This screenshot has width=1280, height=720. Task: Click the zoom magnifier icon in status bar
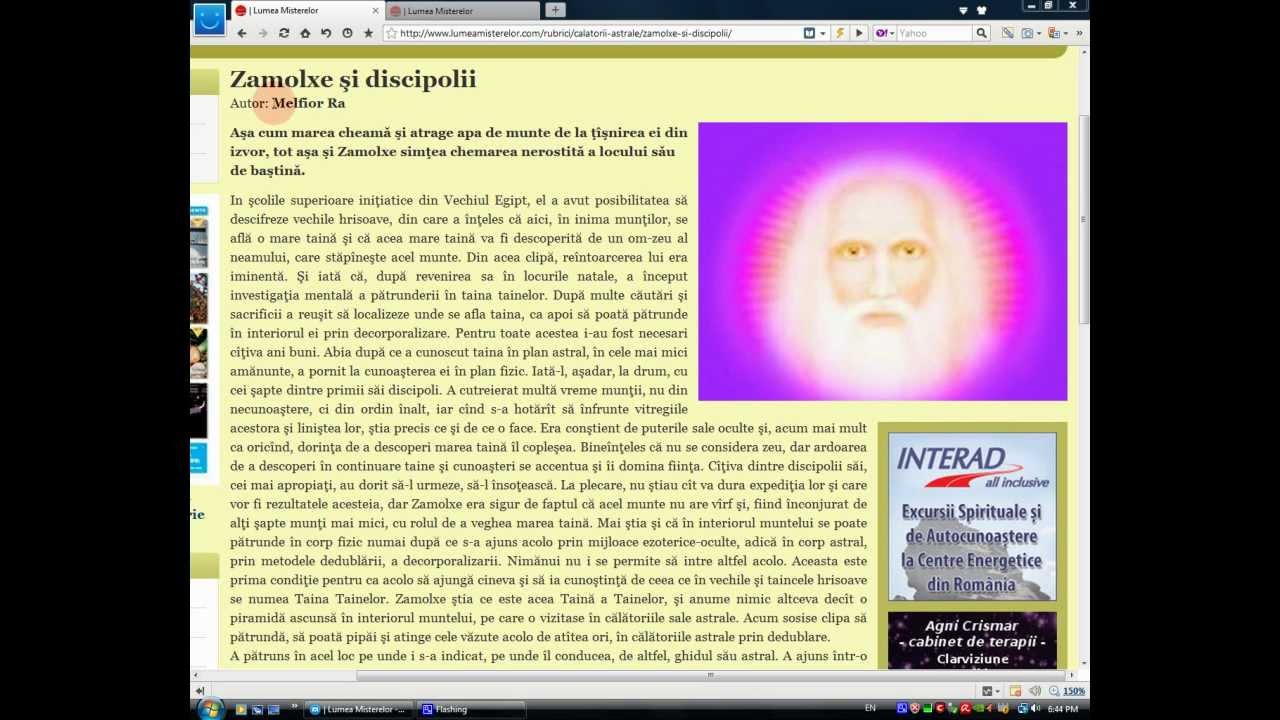coord(1053,691)
